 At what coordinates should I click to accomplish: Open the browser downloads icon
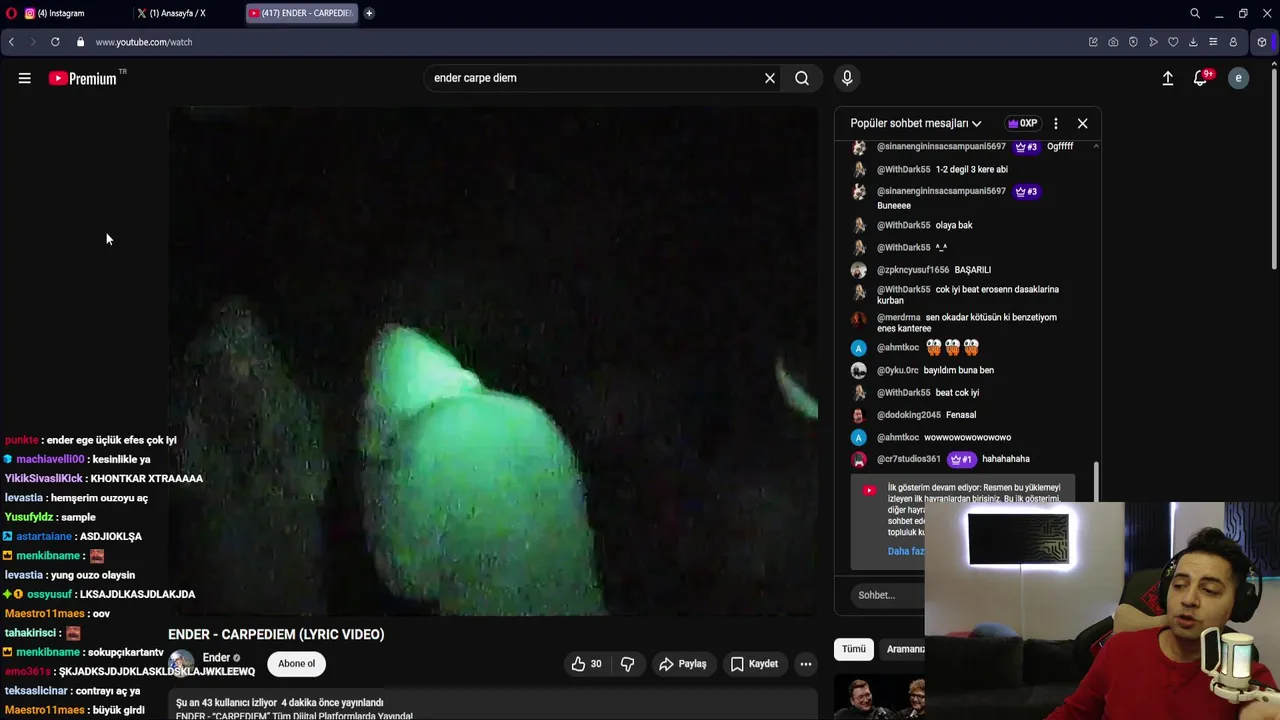tap(1193, 42)
